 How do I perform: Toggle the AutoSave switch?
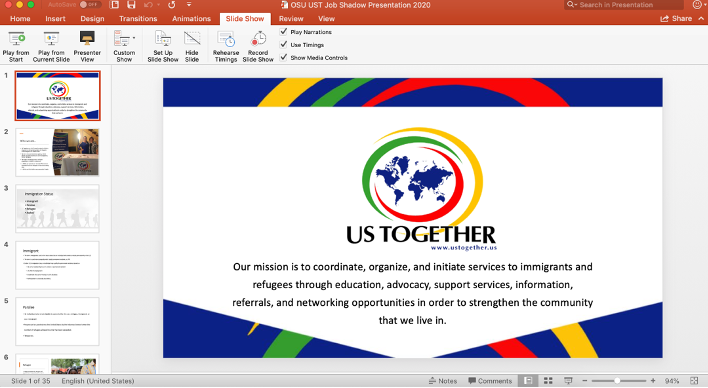[x=89, y=5]
